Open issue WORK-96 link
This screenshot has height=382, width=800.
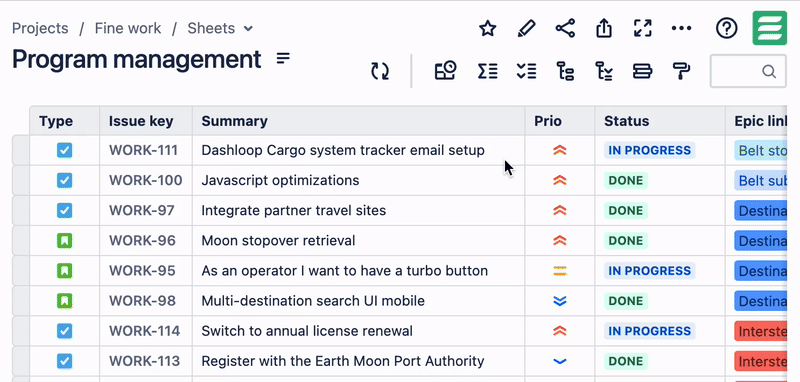(x=142, y=240)
